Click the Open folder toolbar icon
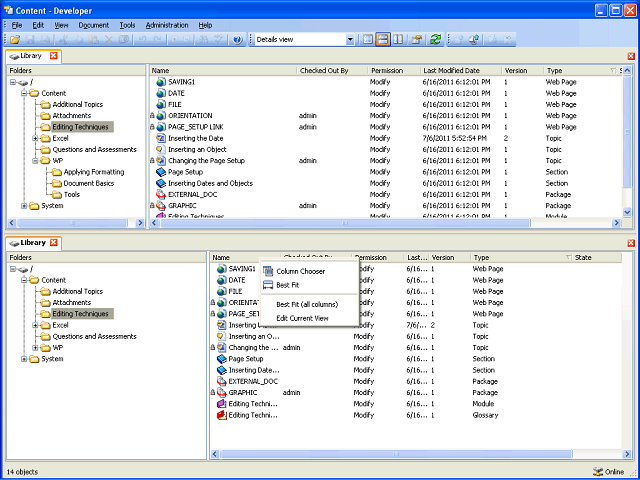 tap(15, 40)
